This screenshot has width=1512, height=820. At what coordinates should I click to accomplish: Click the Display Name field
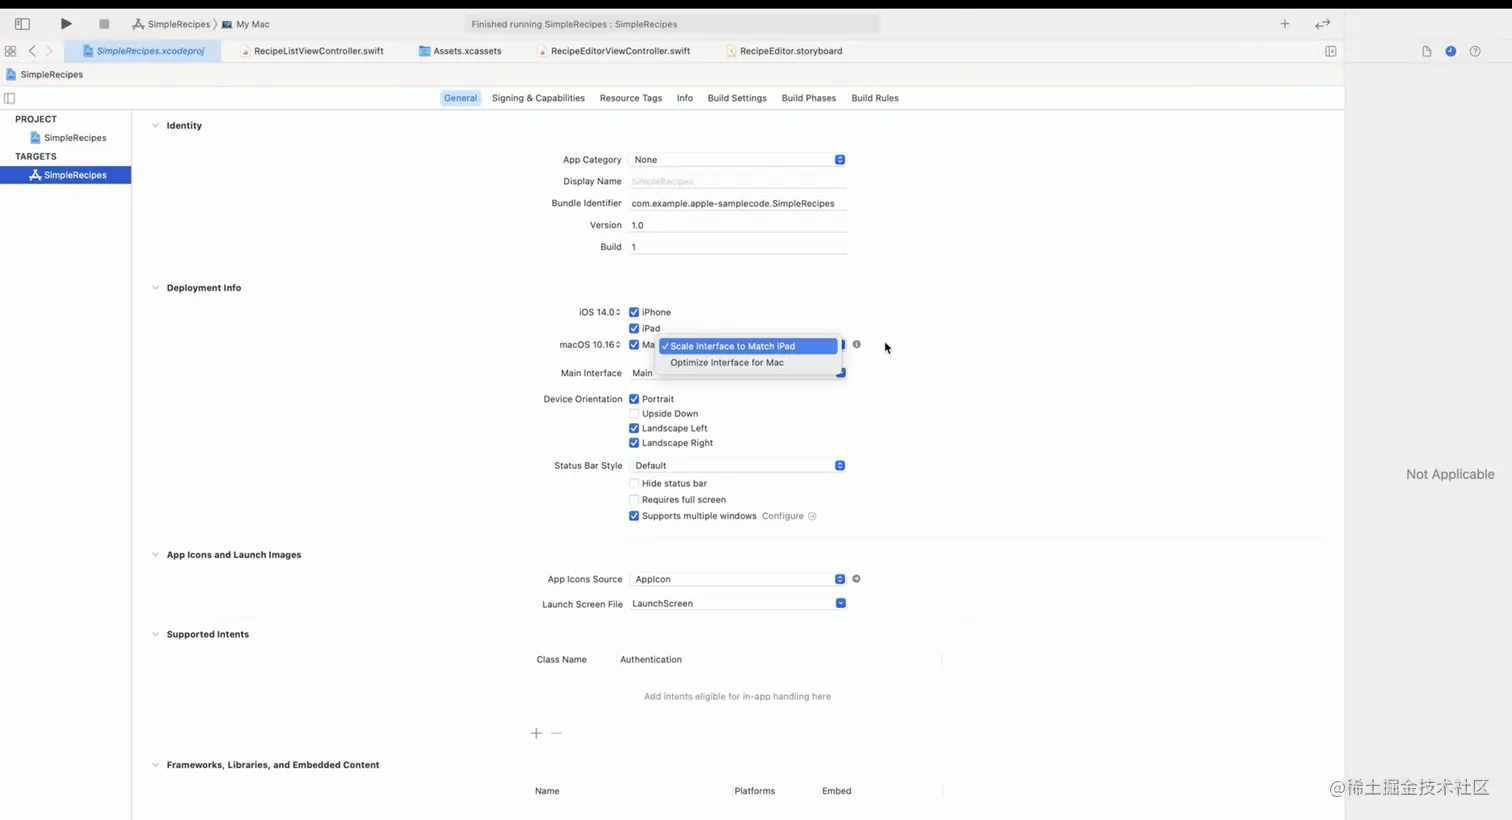coord(738,182)
